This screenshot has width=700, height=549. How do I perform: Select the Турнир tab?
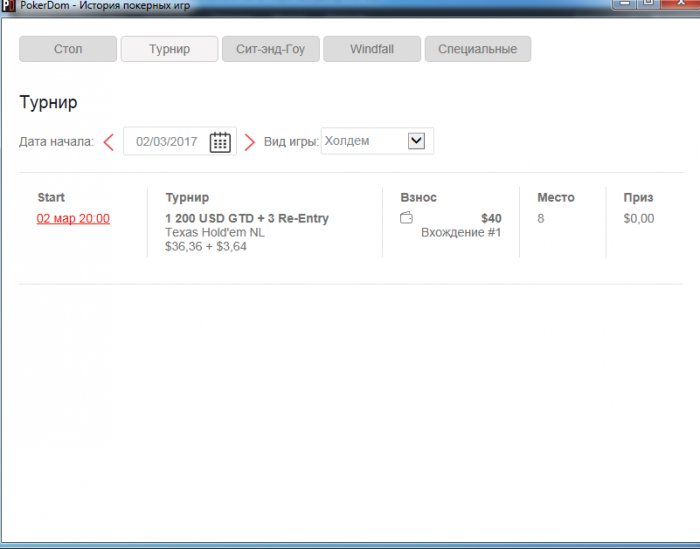click(170, 49)
